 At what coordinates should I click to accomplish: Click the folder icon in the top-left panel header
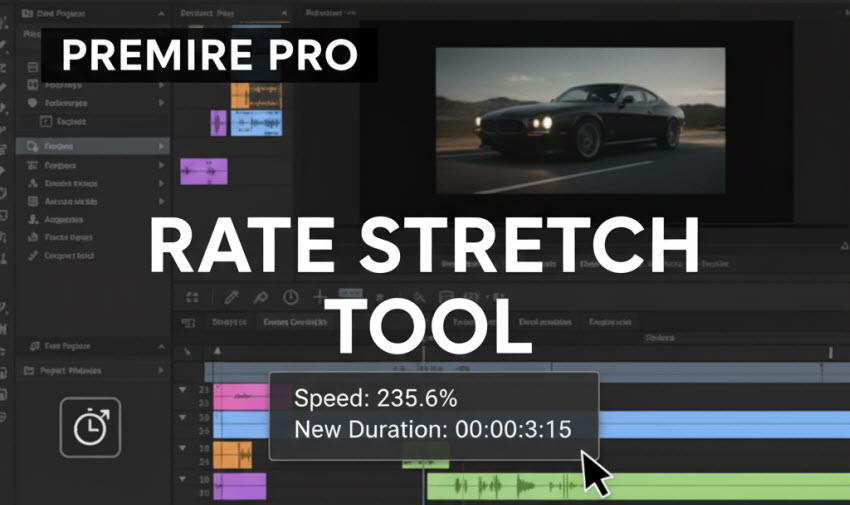coord(27,13)
